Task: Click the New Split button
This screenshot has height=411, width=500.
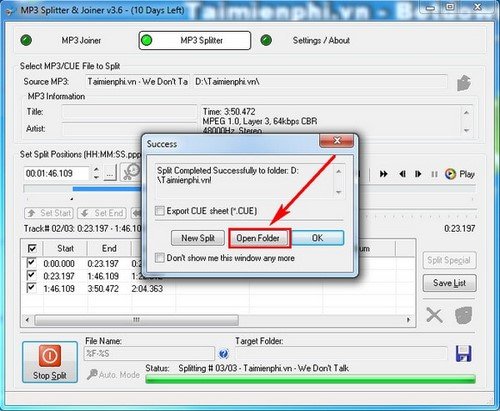Action: click(x=198, y=238)
